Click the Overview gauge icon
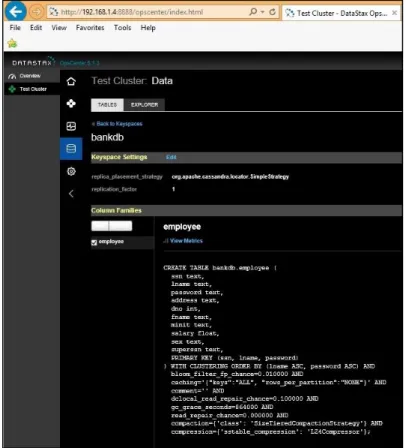The image size is (406, 448). [x=12, y=76]
